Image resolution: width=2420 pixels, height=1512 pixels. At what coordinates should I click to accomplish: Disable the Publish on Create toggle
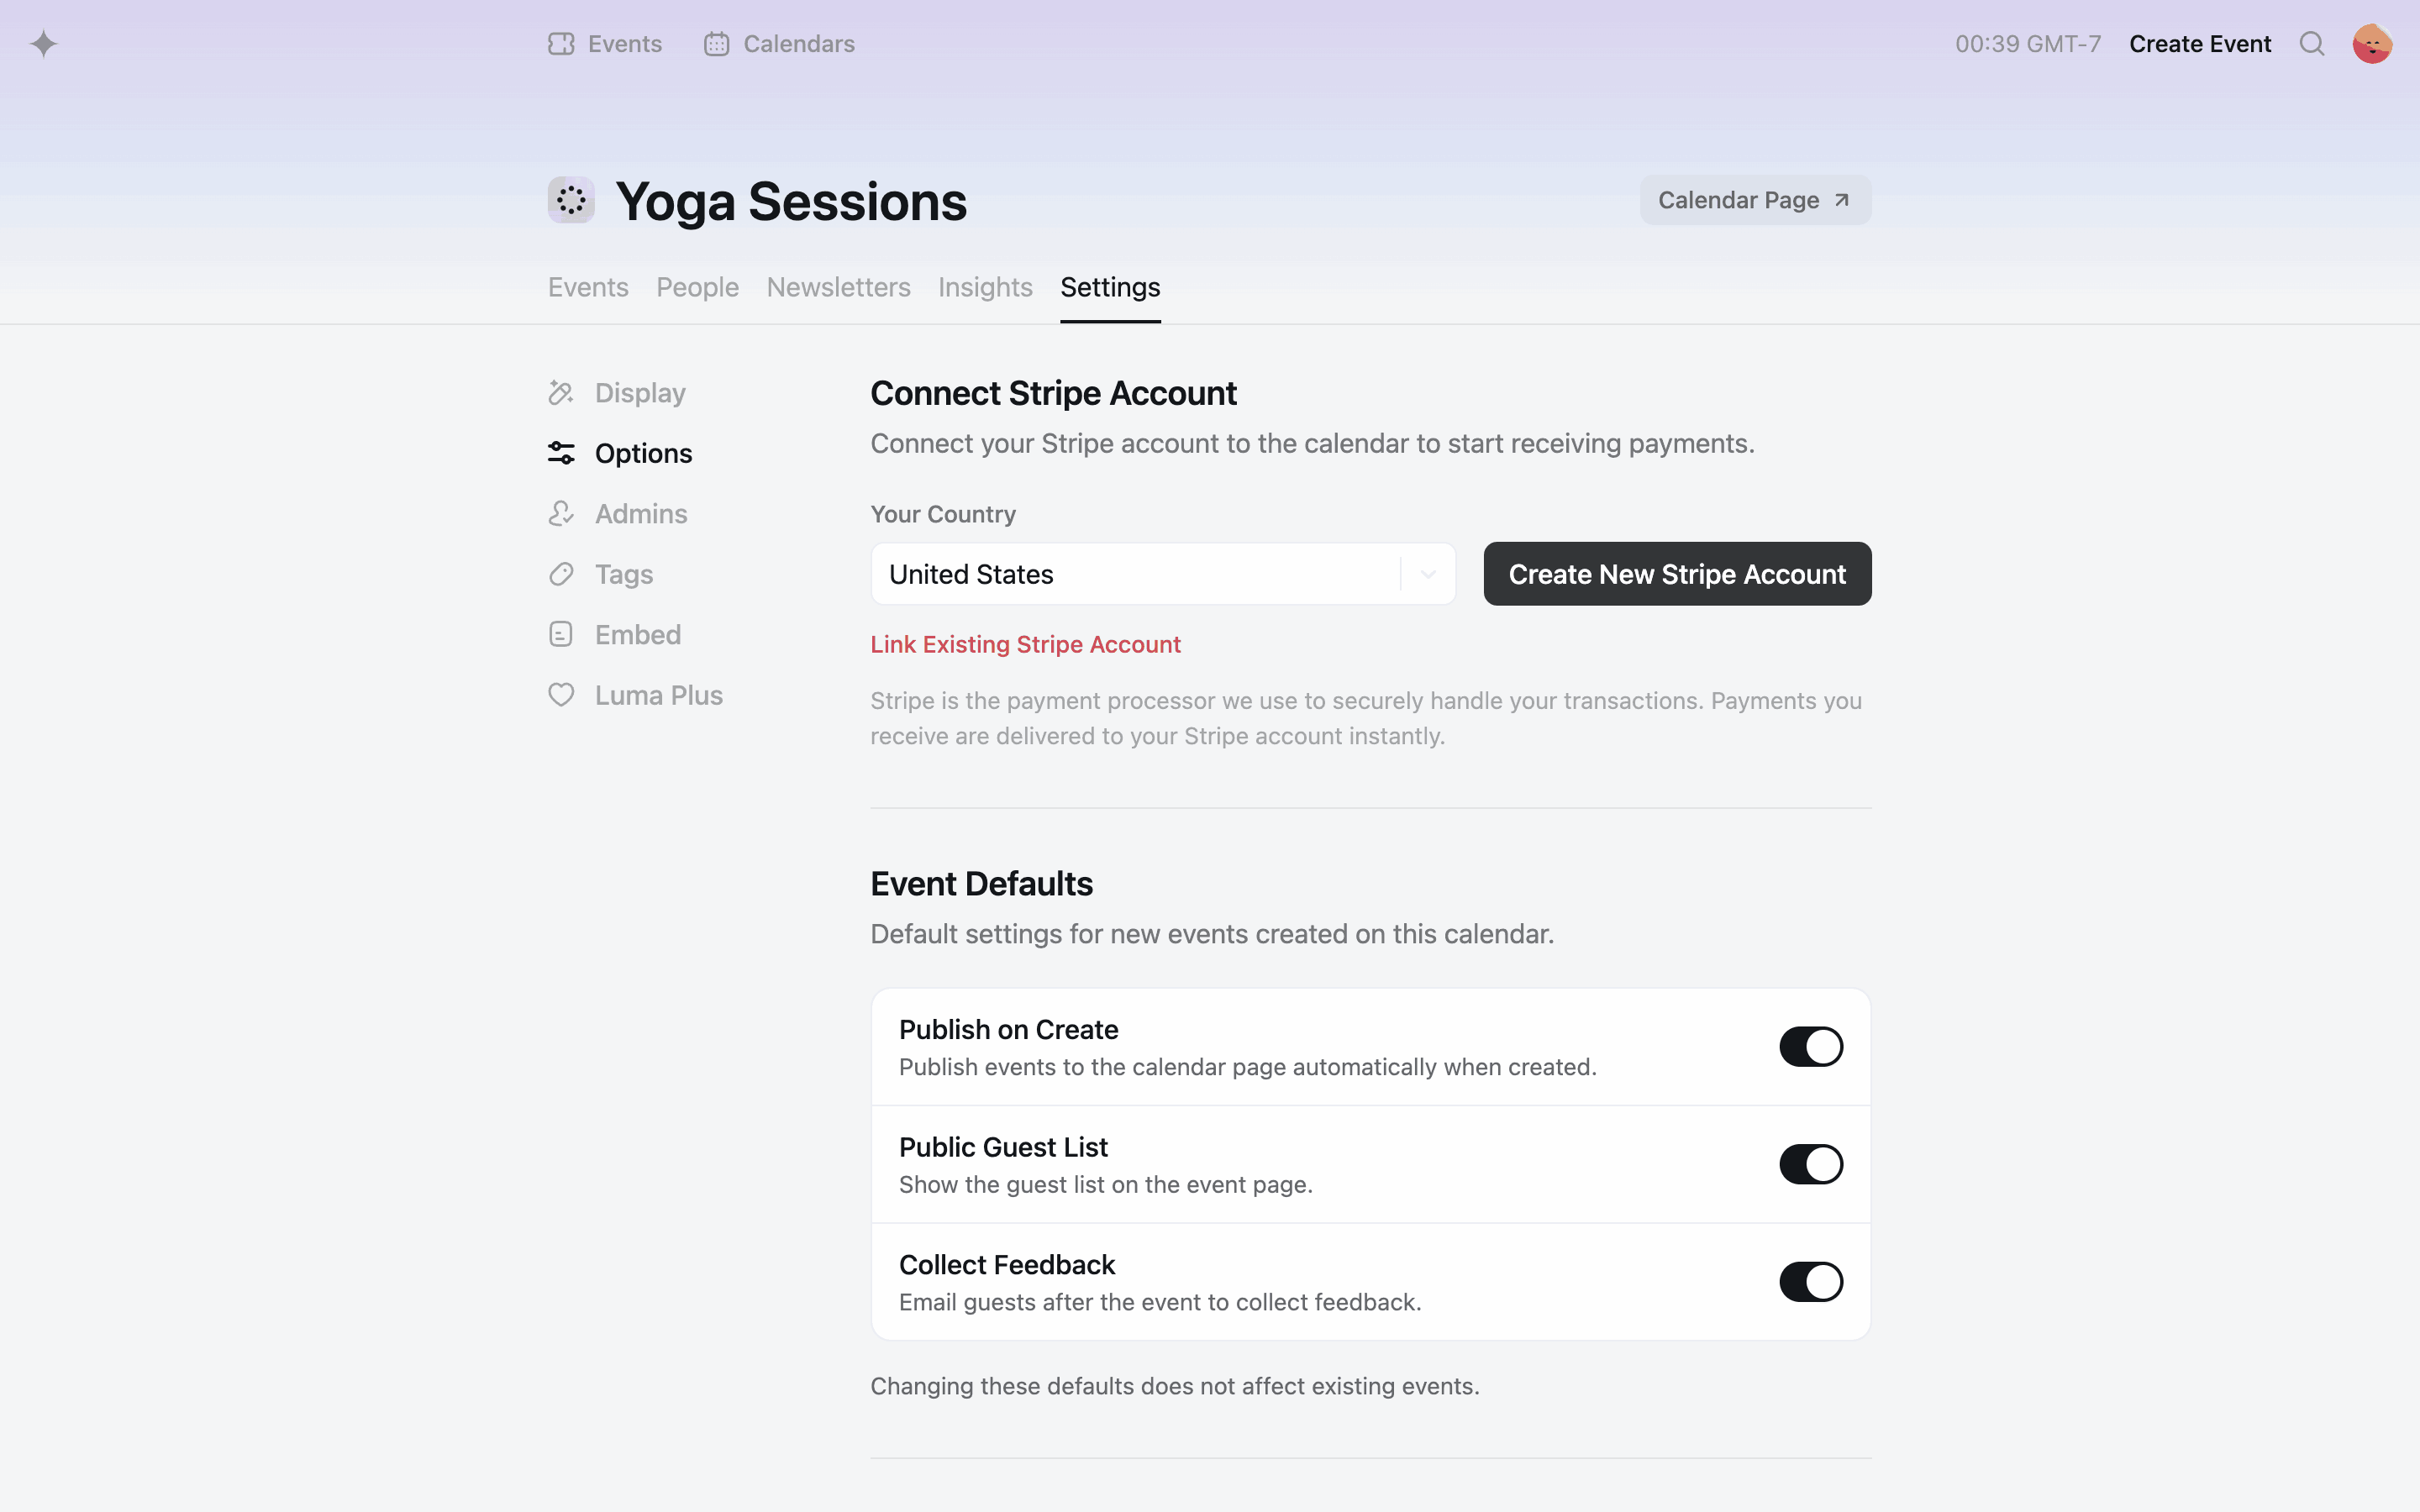coord(1810,1047)
